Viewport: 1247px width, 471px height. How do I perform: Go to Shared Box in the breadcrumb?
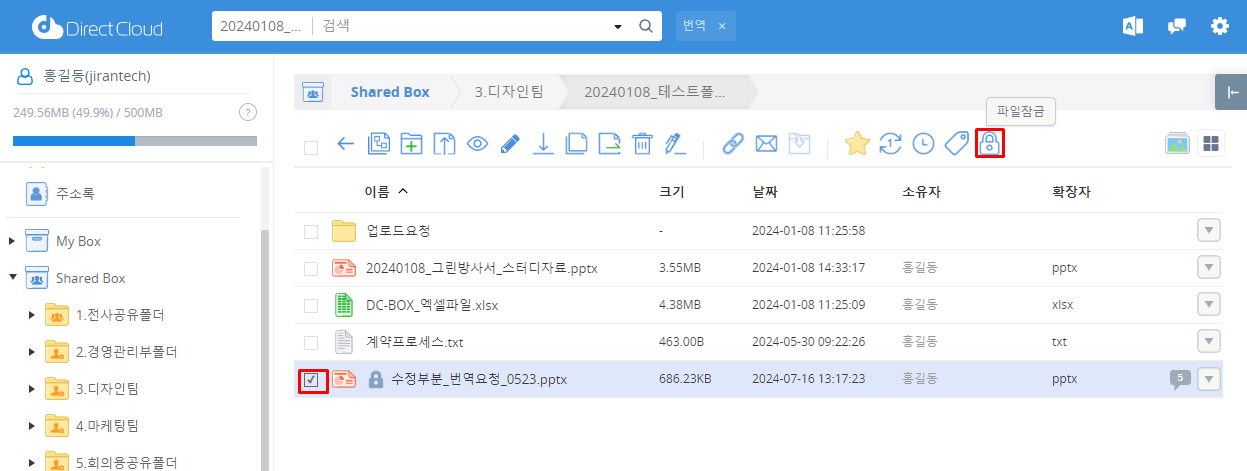[389, 92]
